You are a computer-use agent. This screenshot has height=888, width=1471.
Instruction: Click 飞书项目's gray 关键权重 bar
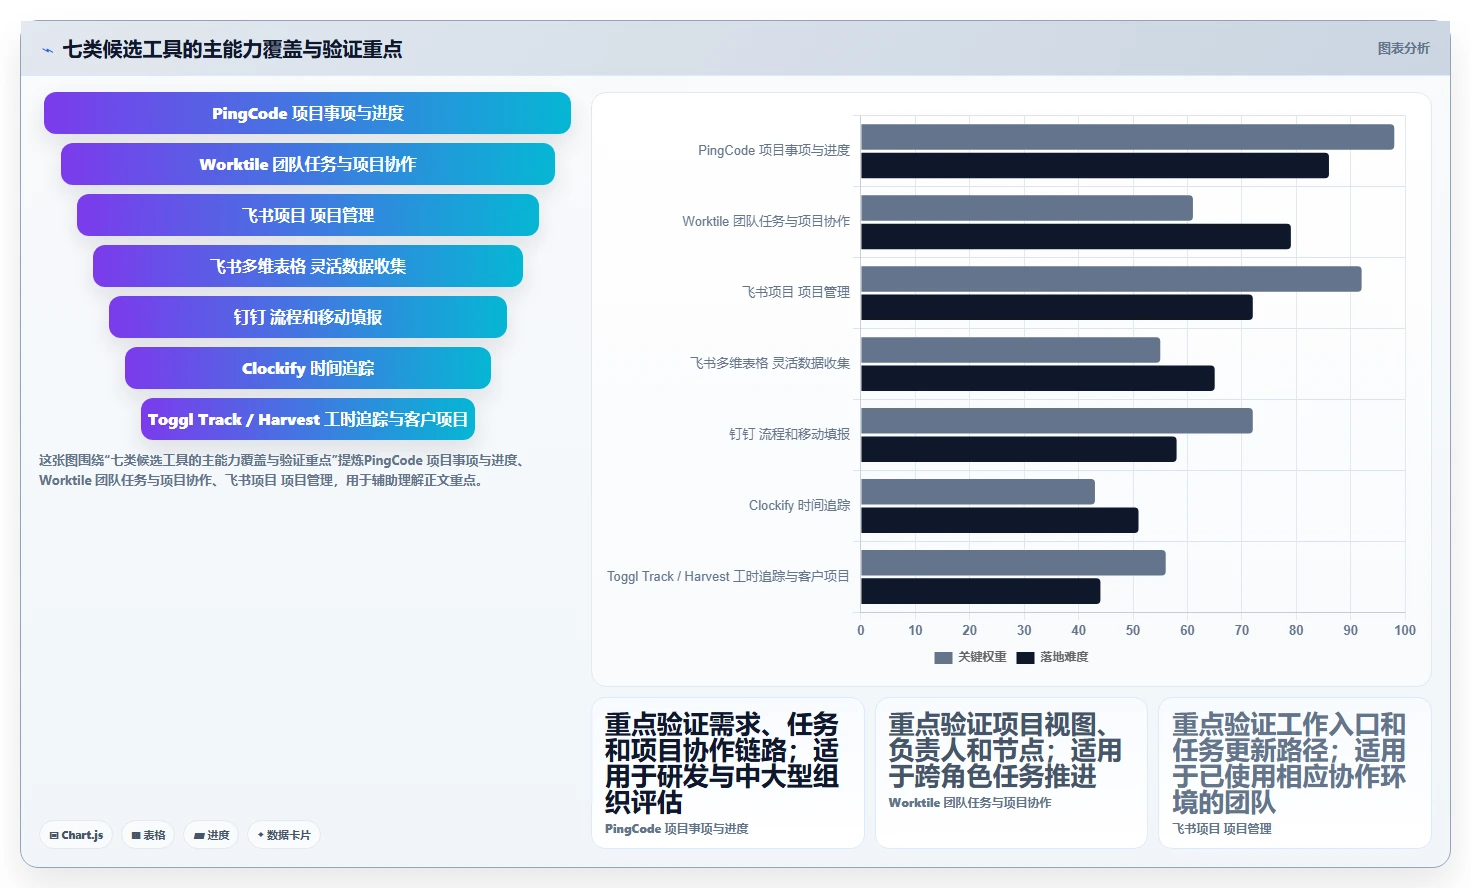pos(1111,279)
